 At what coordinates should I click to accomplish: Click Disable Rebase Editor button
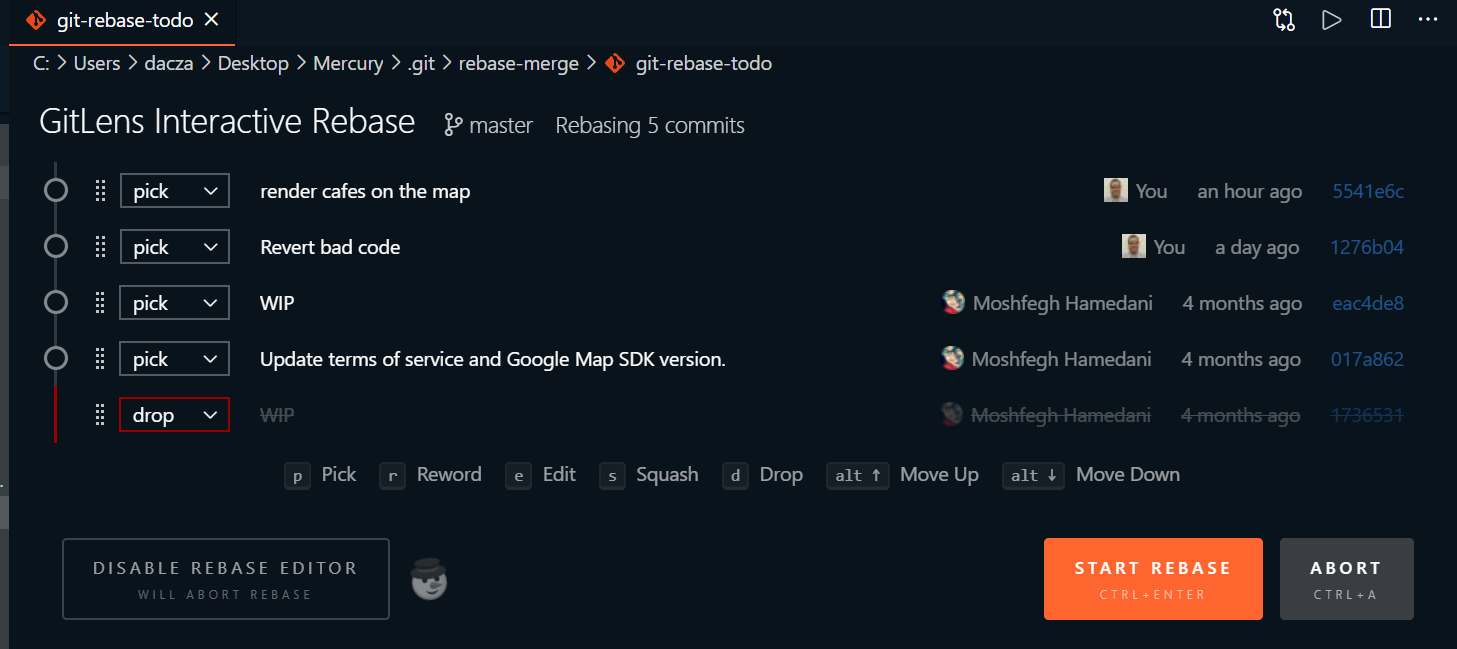click(225, 579)
